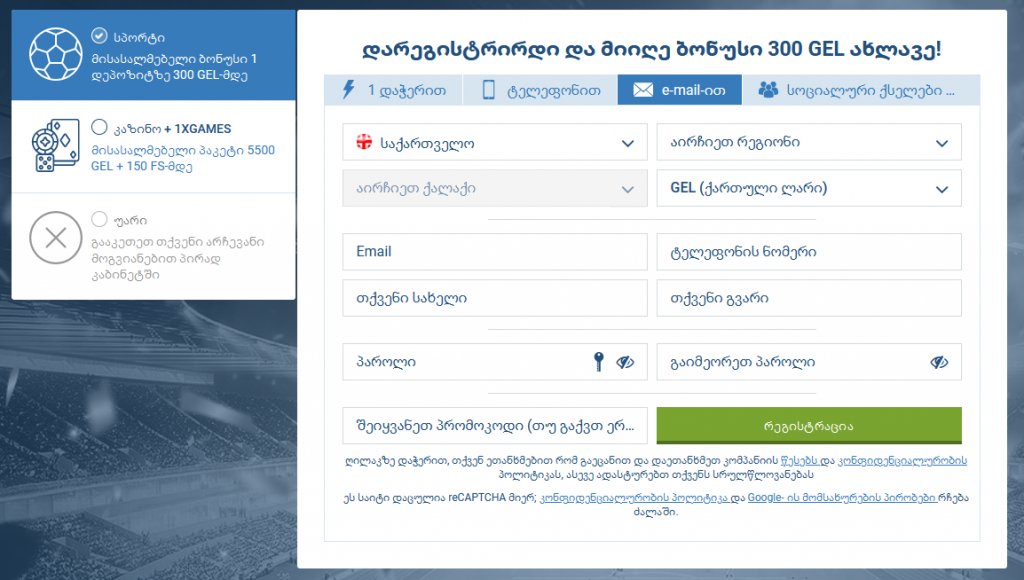Image resolution: width=1024 pixels, height=580 pixels.
Task: Click the promo code input field
Action: 494,425
